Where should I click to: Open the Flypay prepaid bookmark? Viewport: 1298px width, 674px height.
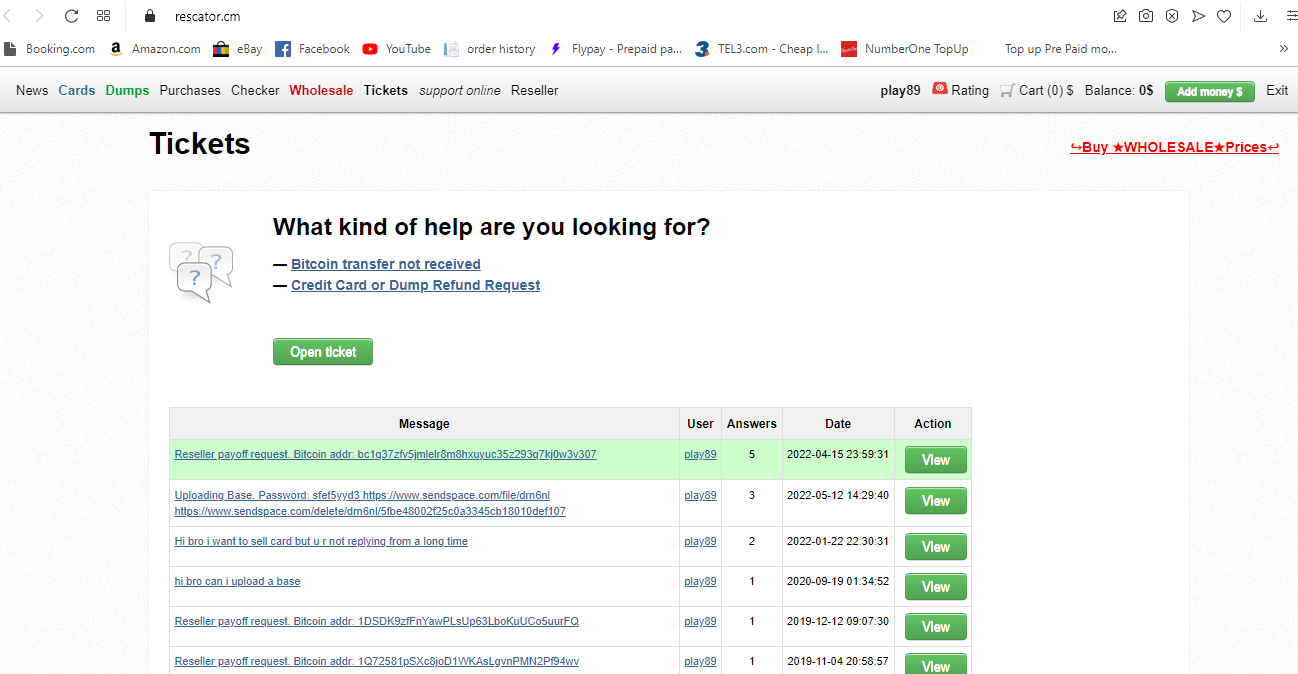(616, 48)
